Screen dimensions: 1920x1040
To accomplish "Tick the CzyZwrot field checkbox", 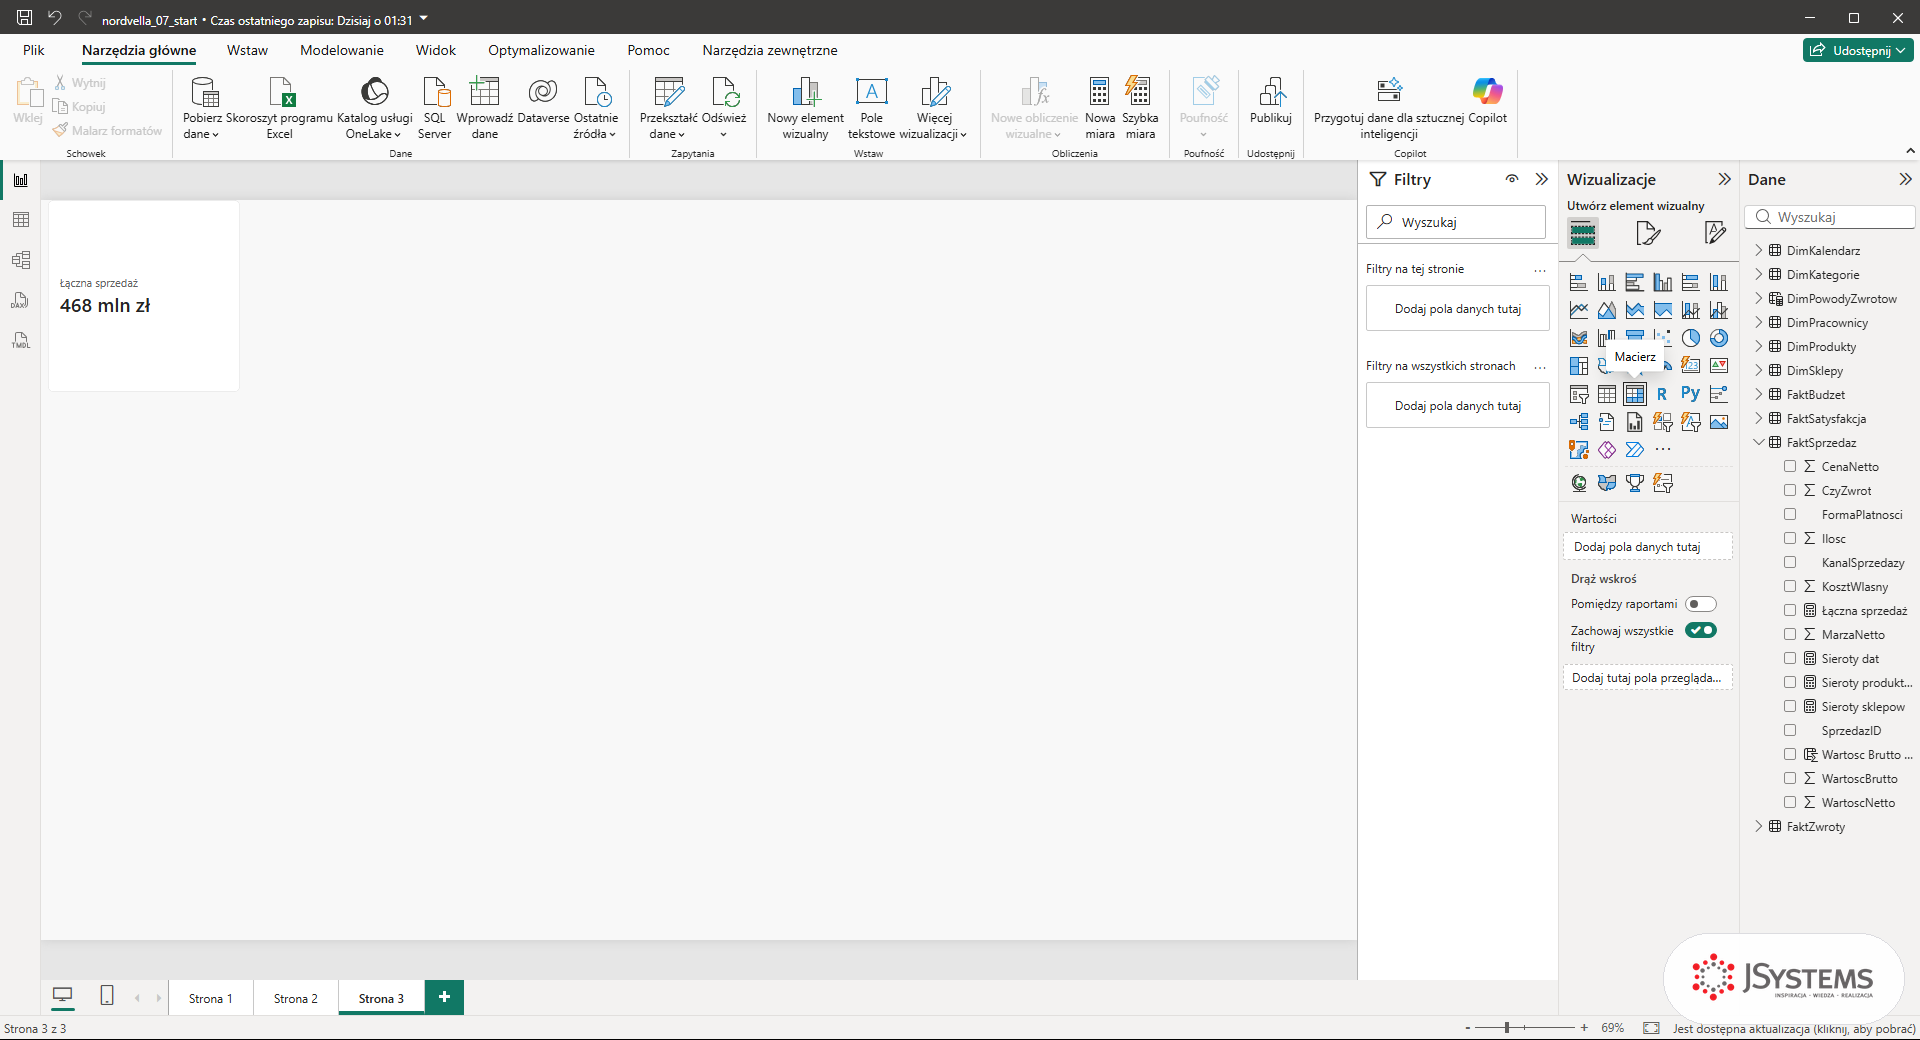I will pos(1790,490).
